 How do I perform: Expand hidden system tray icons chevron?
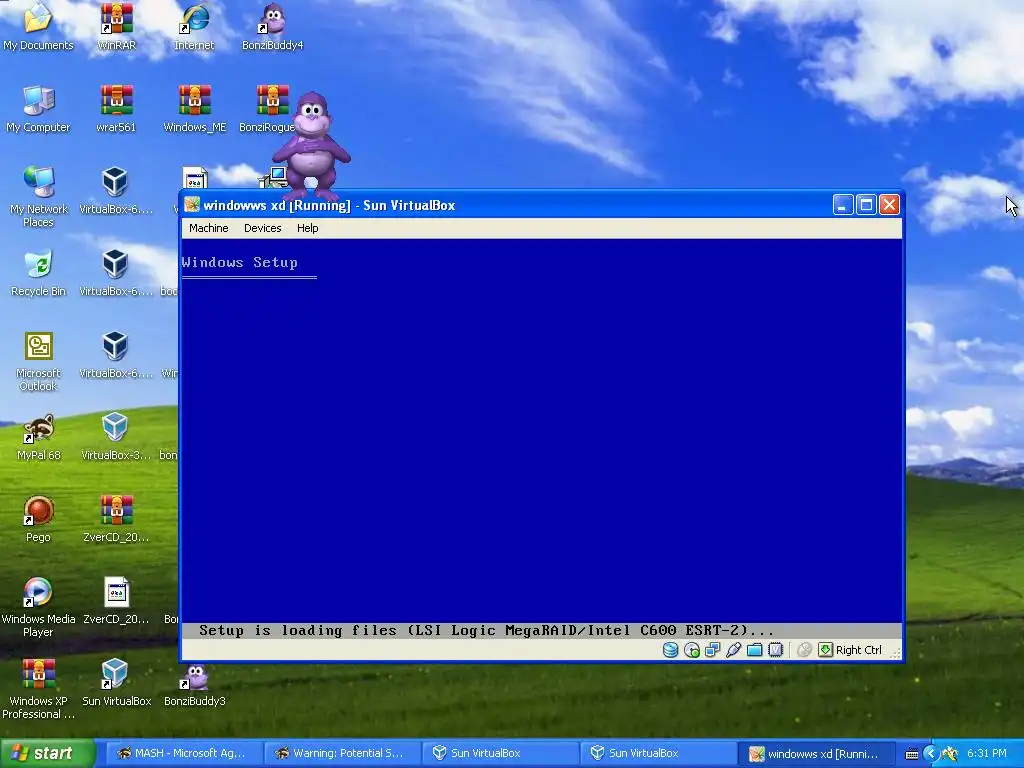coord(931,753)
